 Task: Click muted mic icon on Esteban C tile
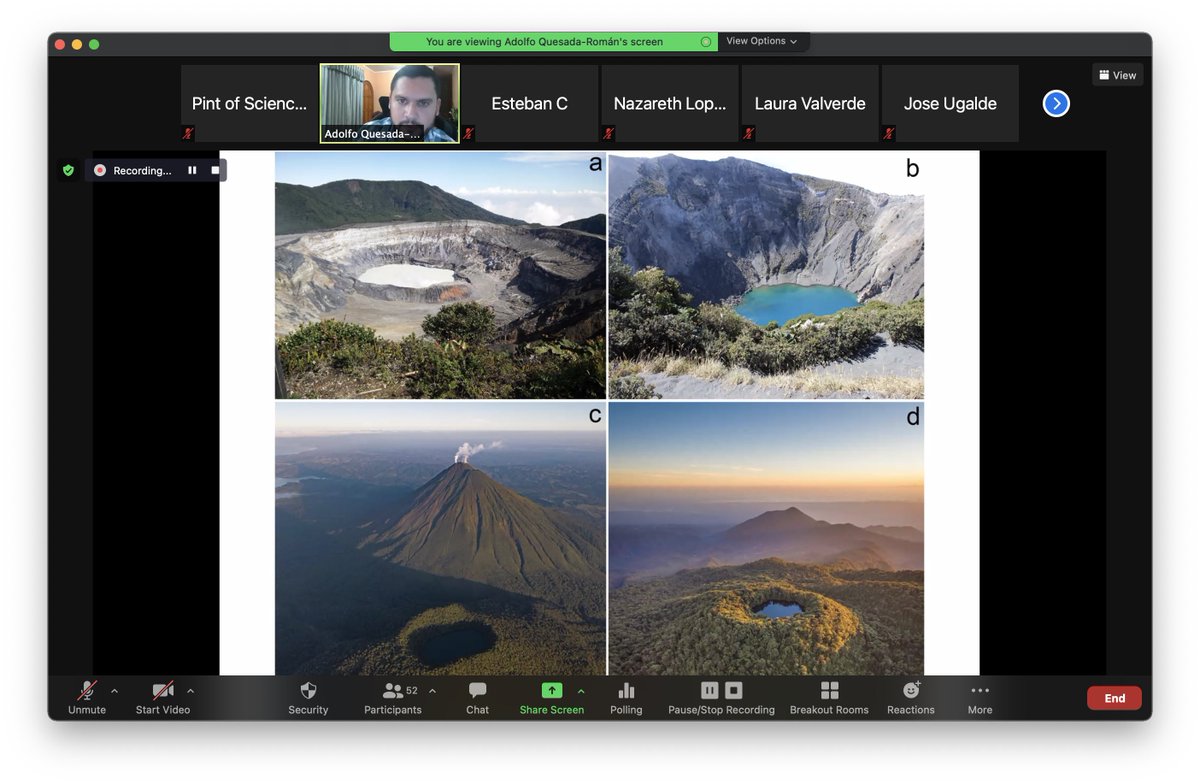(468, 133)
